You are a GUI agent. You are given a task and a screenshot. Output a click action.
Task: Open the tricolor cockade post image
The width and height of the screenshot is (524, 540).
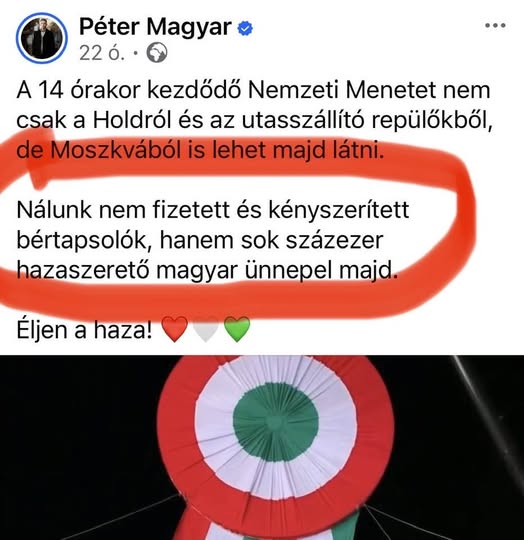click(262, 447)
